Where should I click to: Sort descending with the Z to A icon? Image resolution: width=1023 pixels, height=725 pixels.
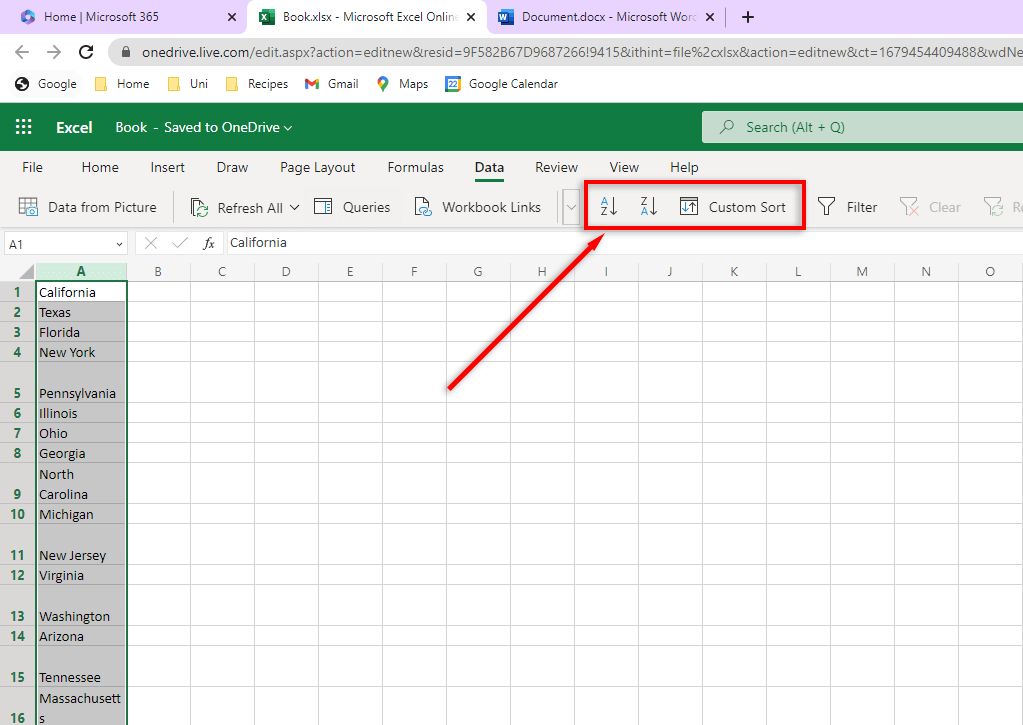pyautogui.click(x=649, y=206)
